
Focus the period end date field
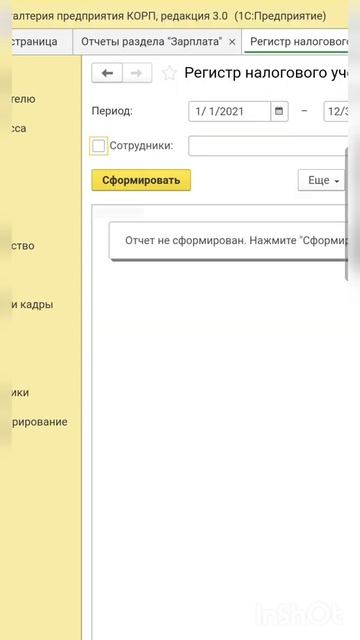click(x=336, y=111)
